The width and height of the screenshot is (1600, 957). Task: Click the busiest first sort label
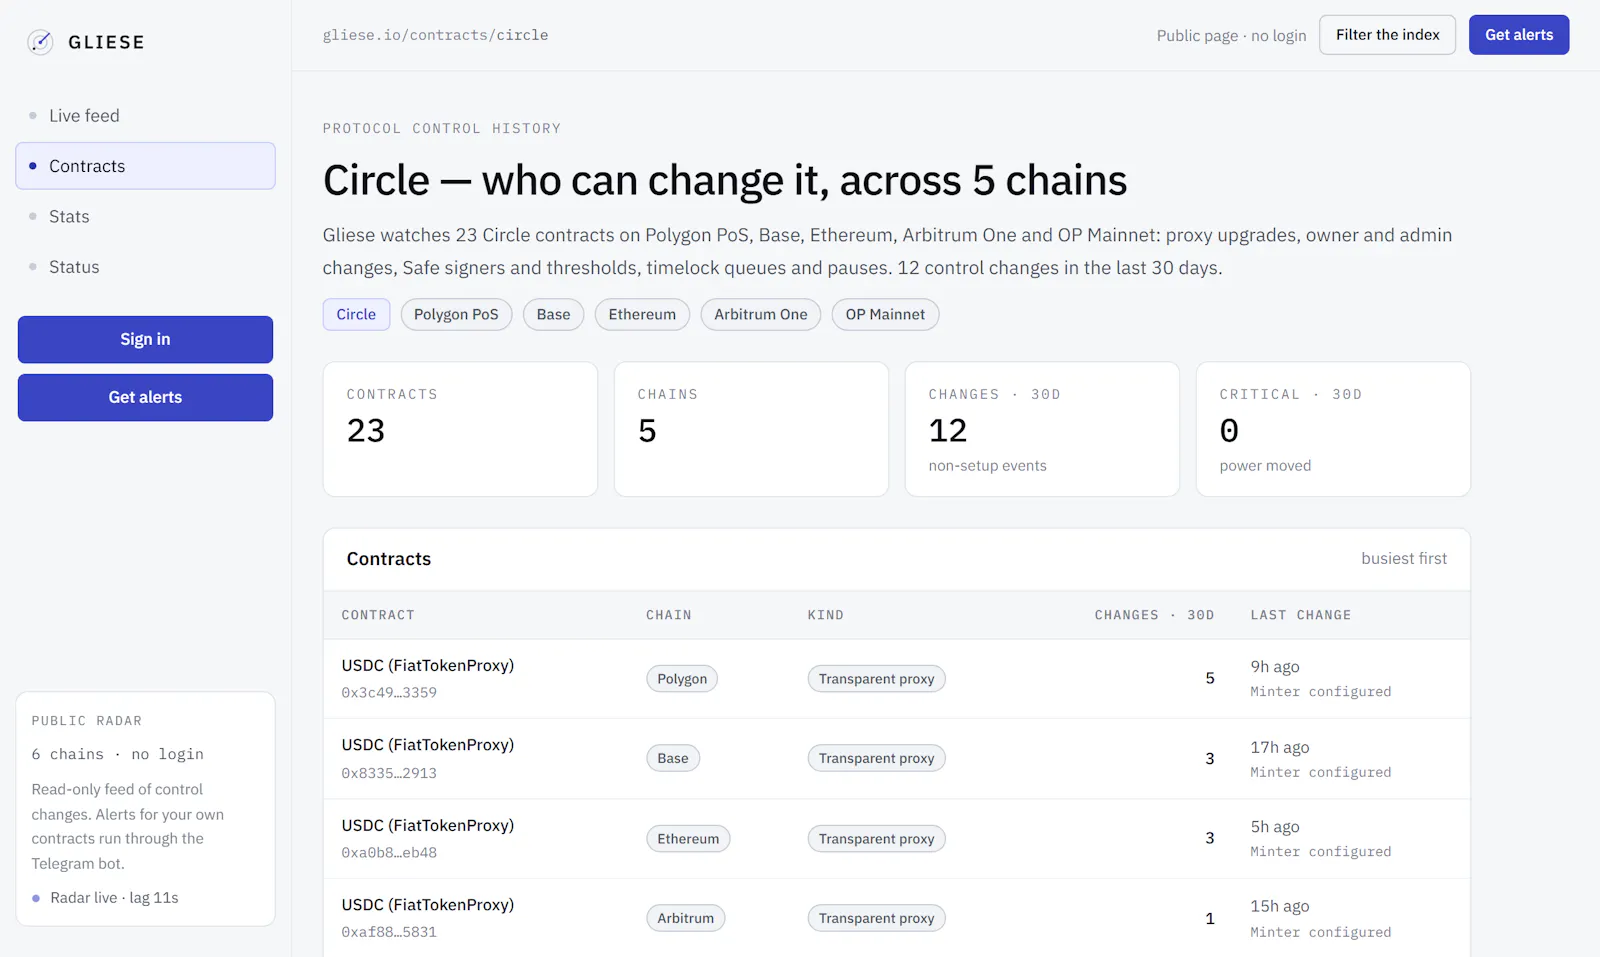pyautogui.click(x=1404, y=559)
